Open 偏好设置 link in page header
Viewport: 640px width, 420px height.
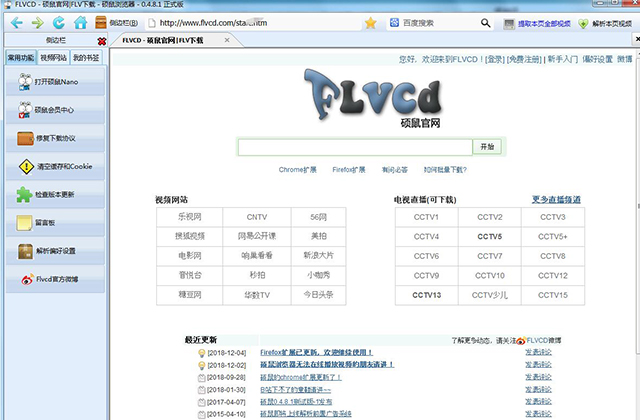[x=598, y=60]
